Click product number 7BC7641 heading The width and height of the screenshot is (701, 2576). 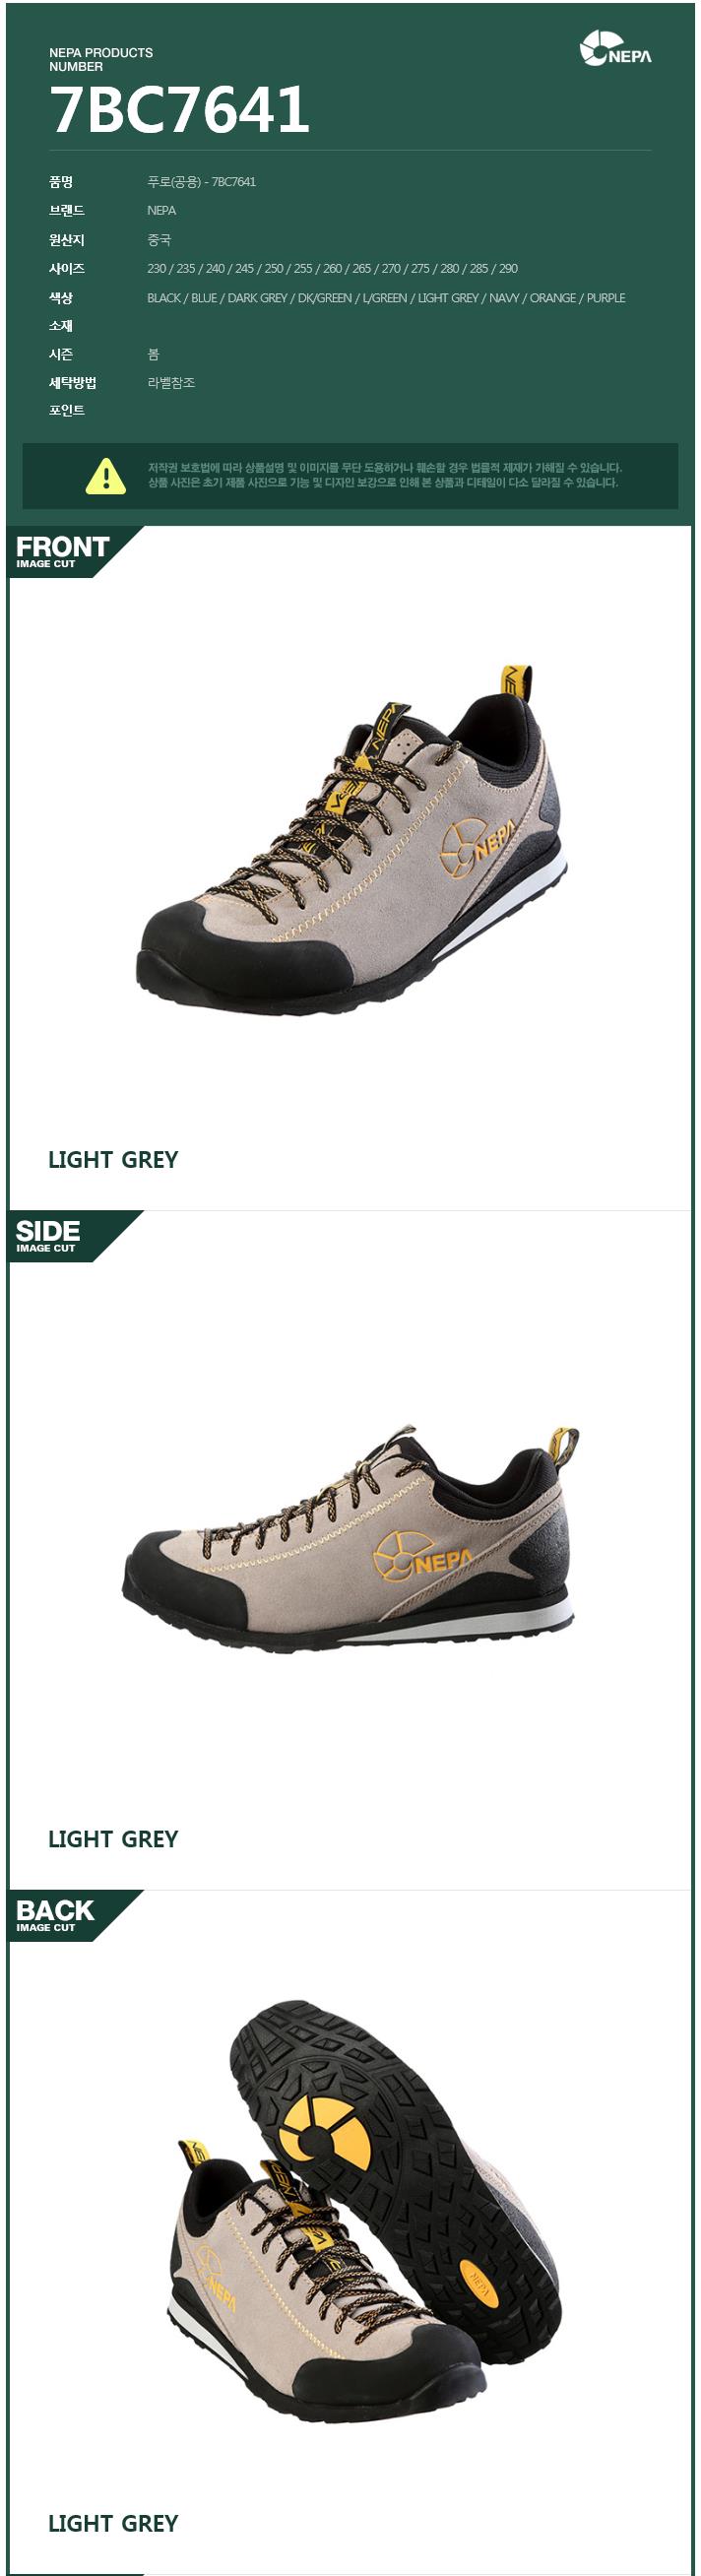pos(179,109)
